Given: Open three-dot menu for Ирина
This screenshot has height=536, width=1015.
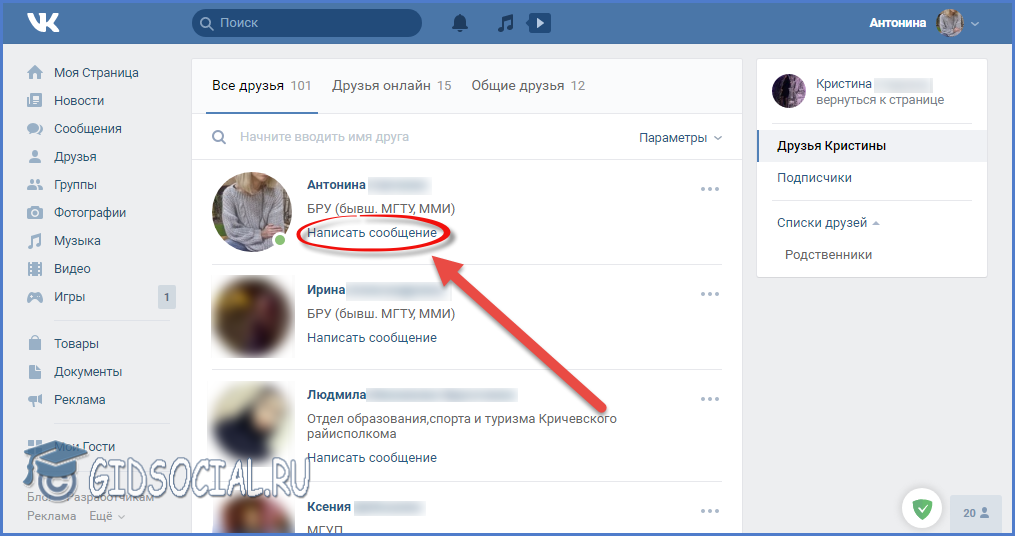Looking at the screenshot, I should click(709, 294).
